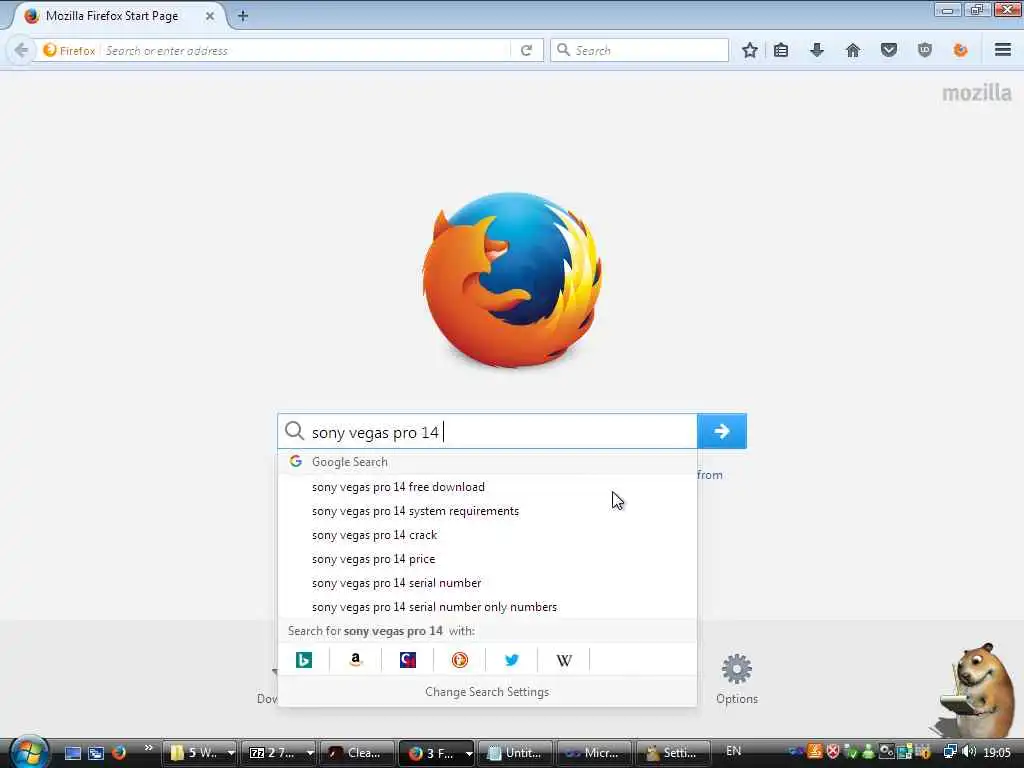Click the back arrow navigation button
Screen dimensions: 1024x768
click(21, 50)
